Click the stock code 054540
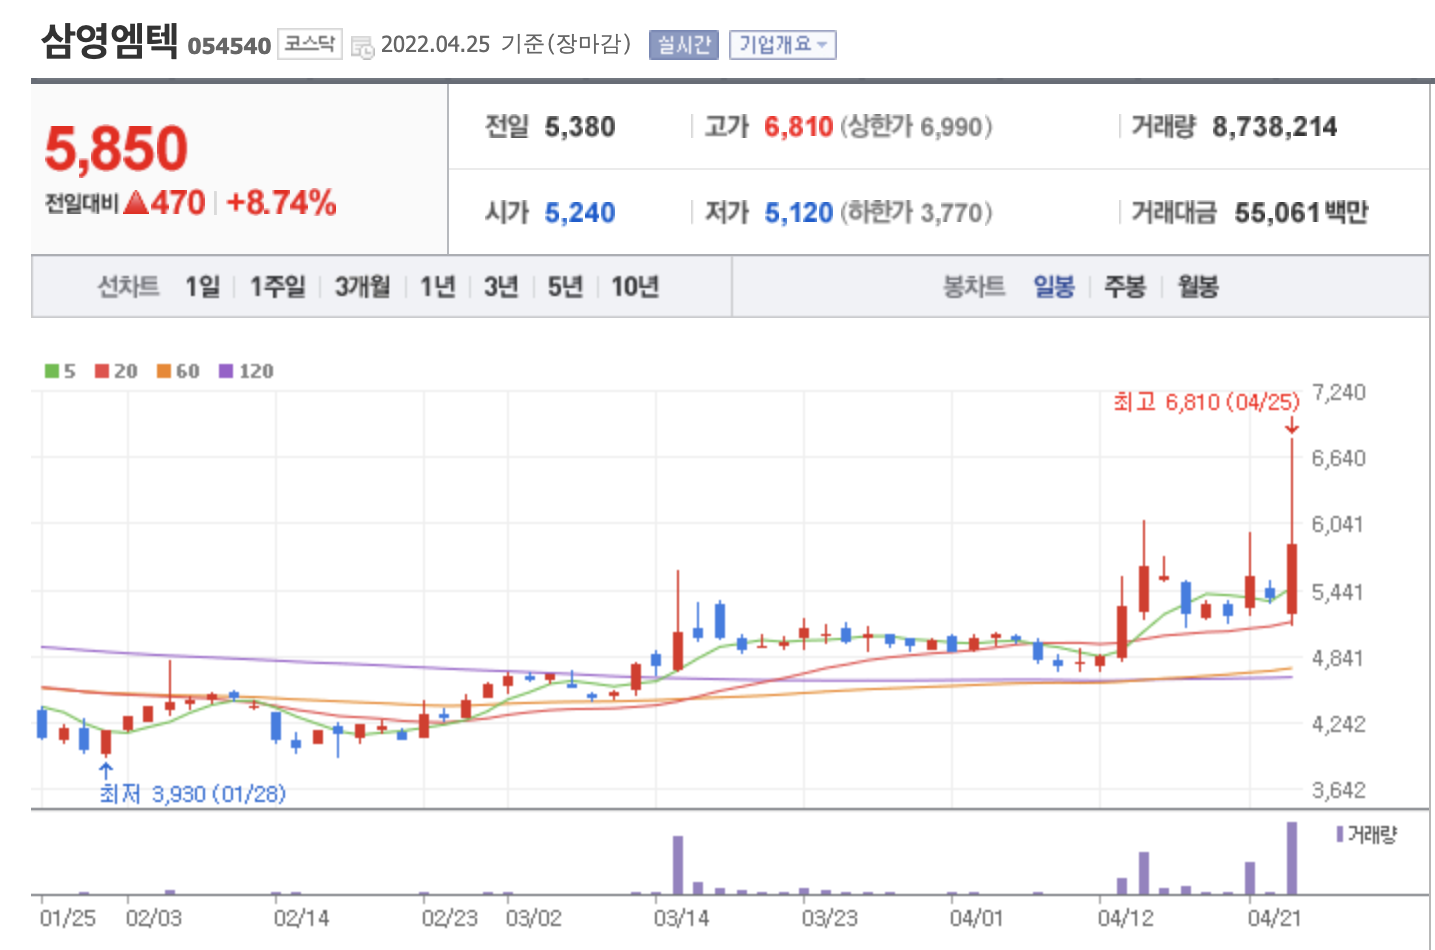The height and width of the screenshot is (950, 1435). 229,46
